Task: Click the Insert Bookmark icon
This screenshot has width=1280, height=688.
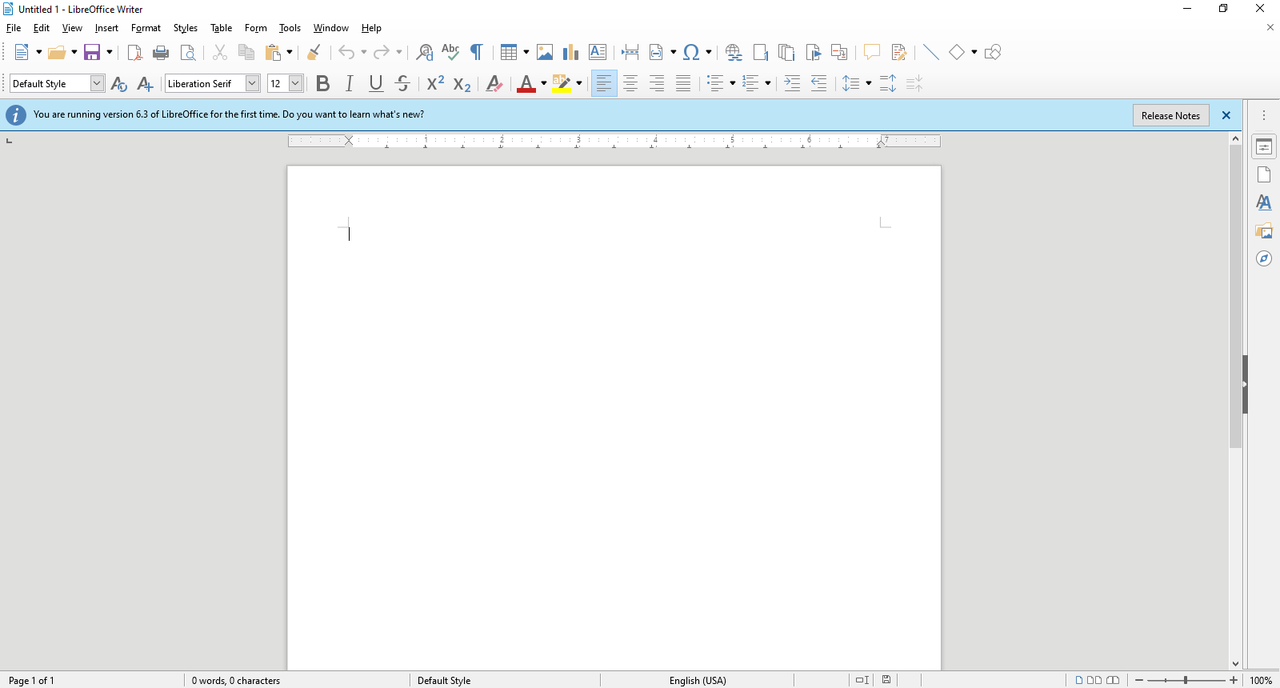Action: (813, 52)
